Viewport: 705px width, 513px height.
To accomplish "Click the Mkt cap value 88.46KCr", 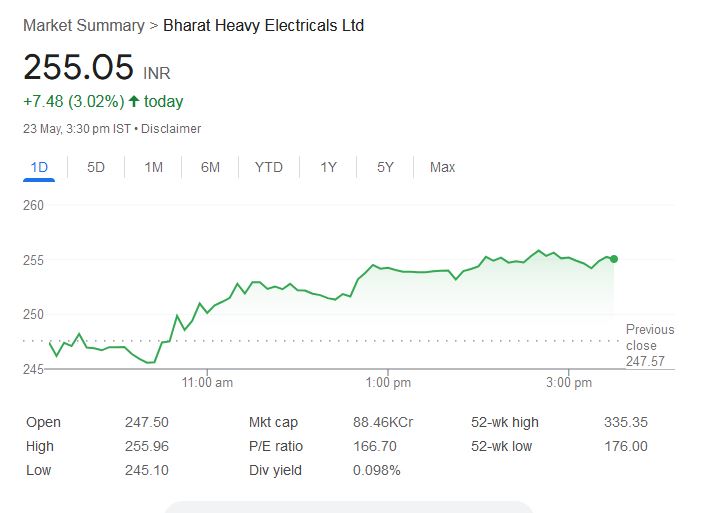I will point(383,422).
